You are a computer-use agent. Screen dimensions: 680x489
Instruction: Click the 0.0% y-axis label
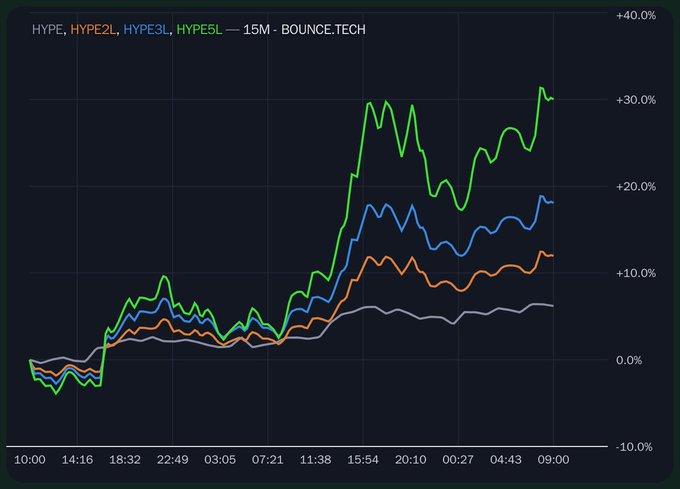tap(629, 360)
